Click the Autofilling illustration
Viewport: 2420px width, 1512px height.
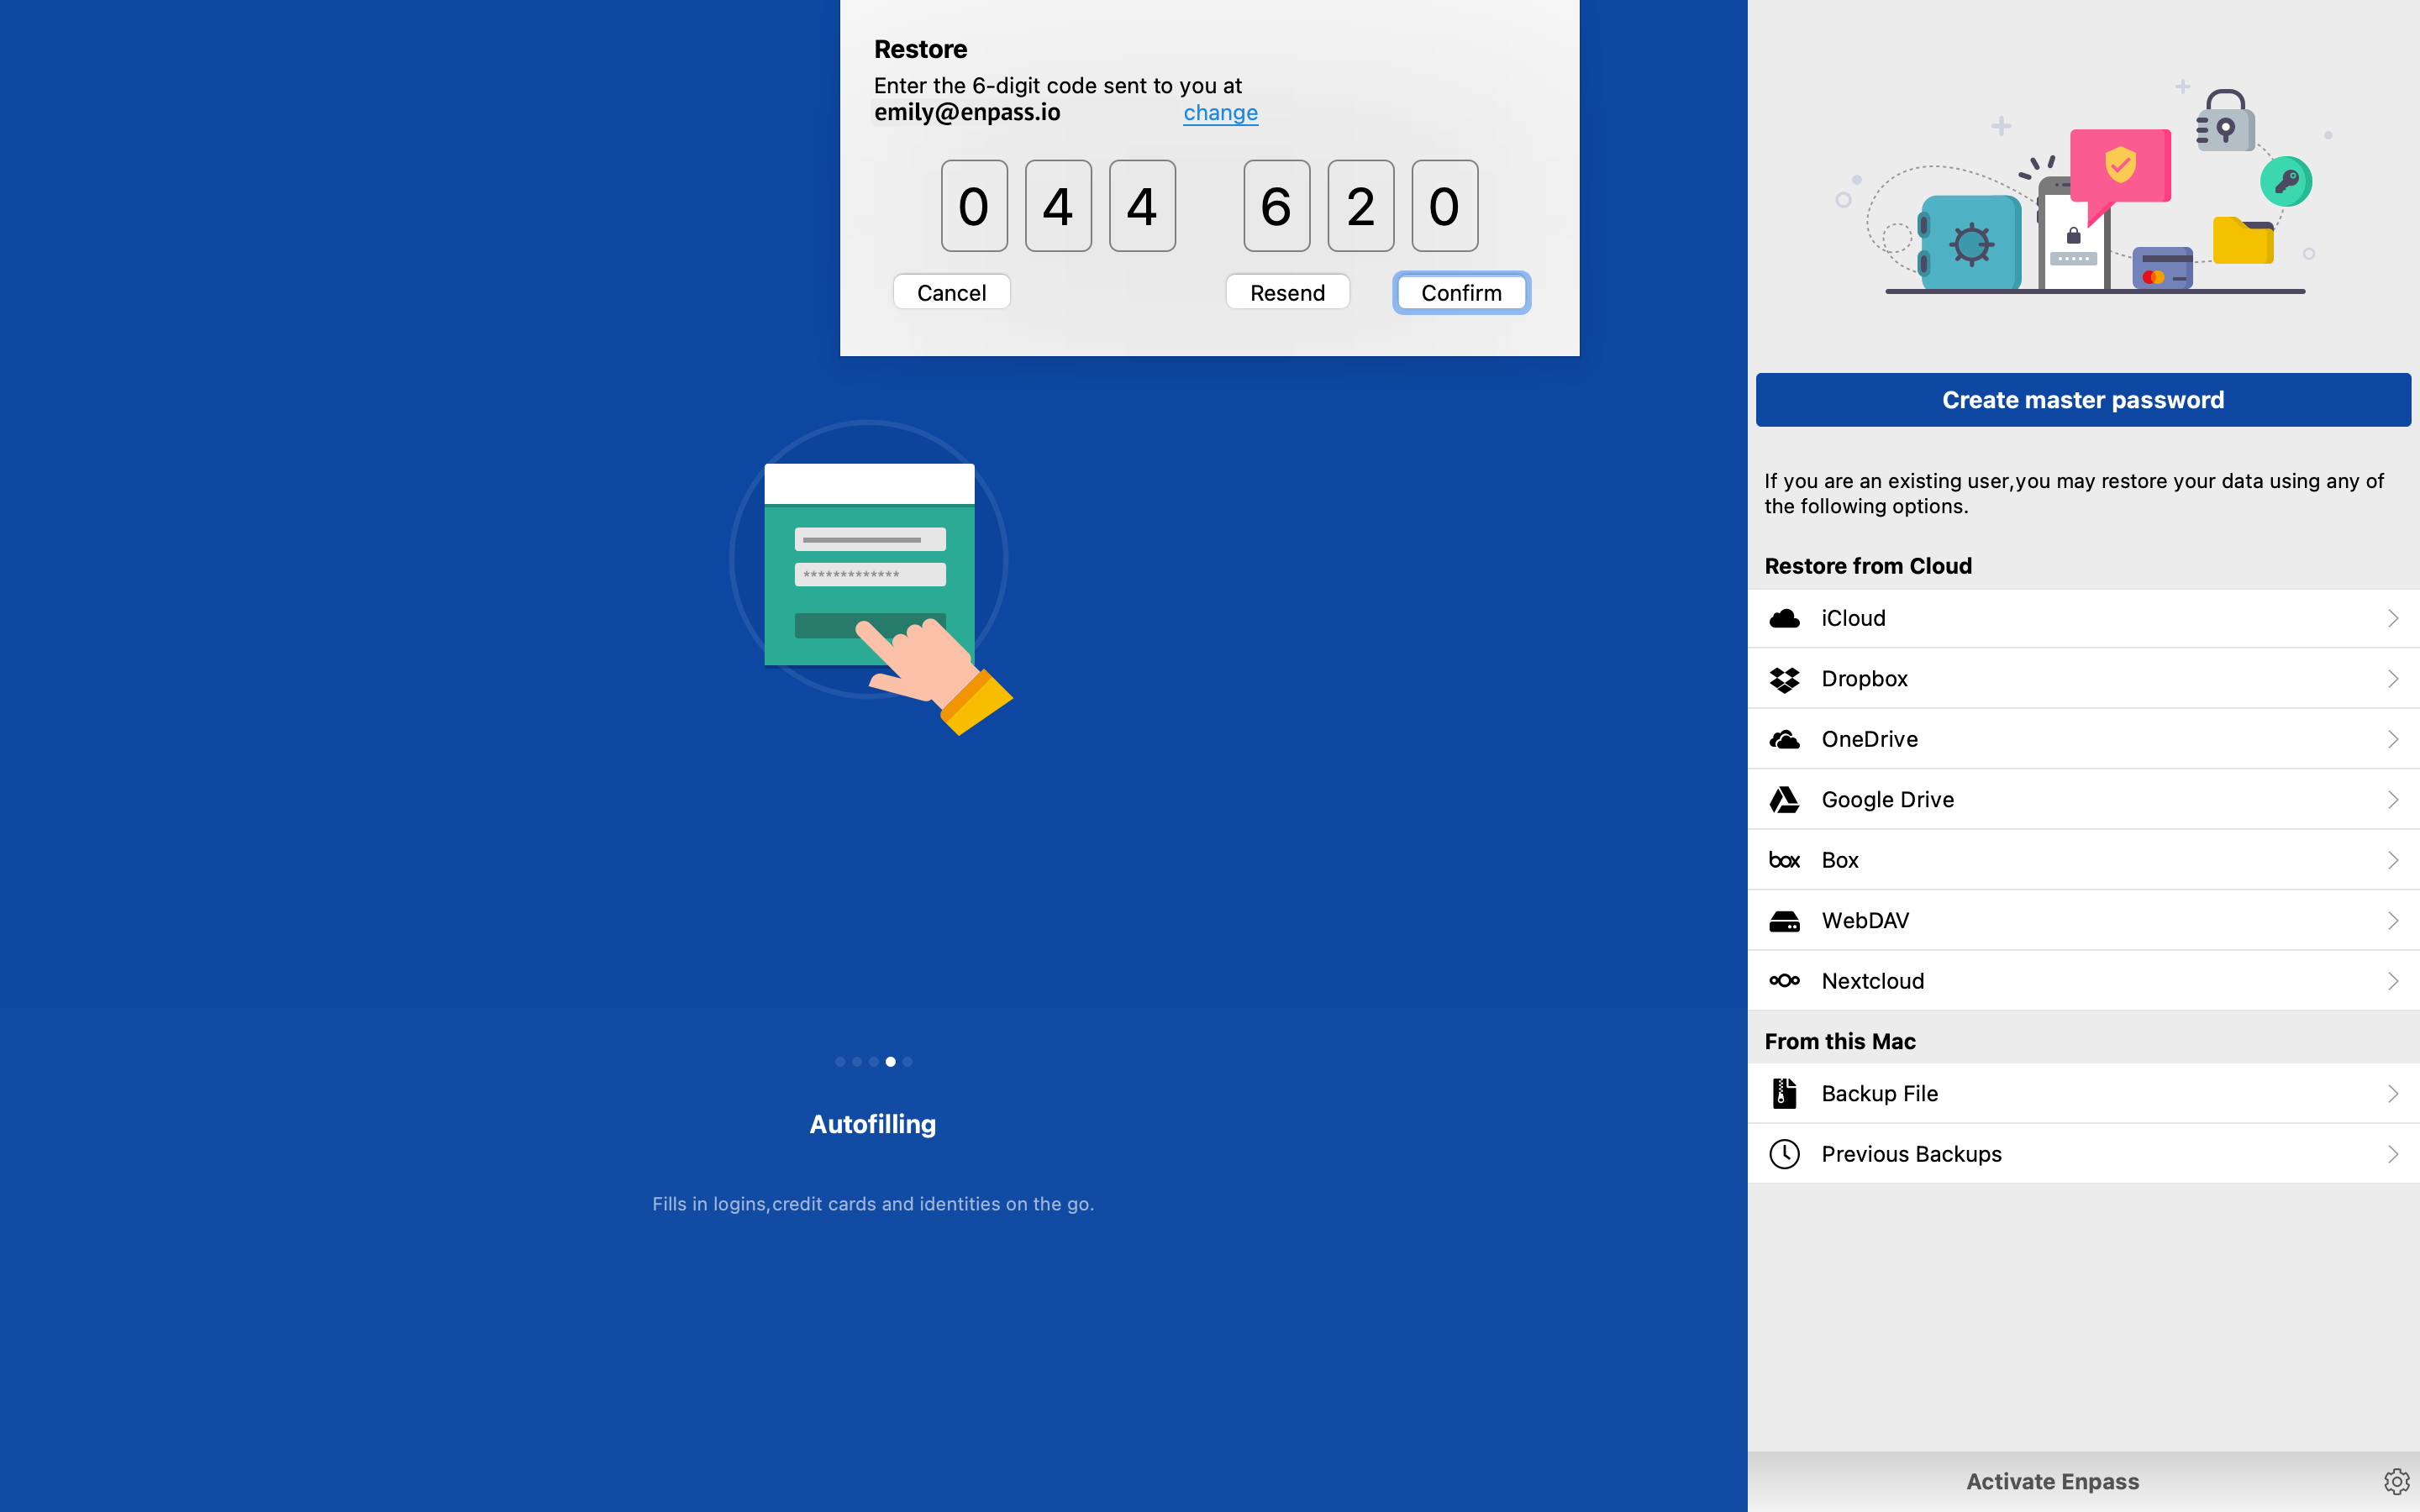click(870, 578)
